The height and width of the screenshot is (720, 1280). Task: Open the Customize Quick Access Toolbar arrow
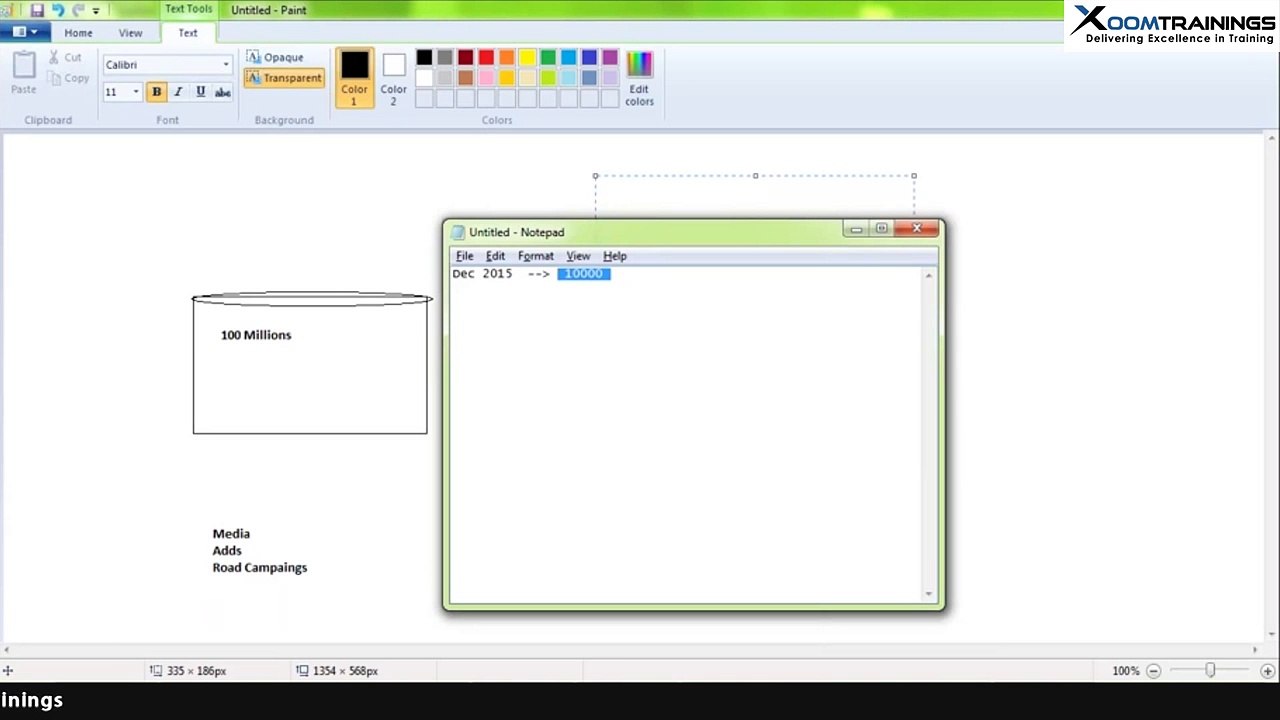pyautogui.click(x=96, y=10)
